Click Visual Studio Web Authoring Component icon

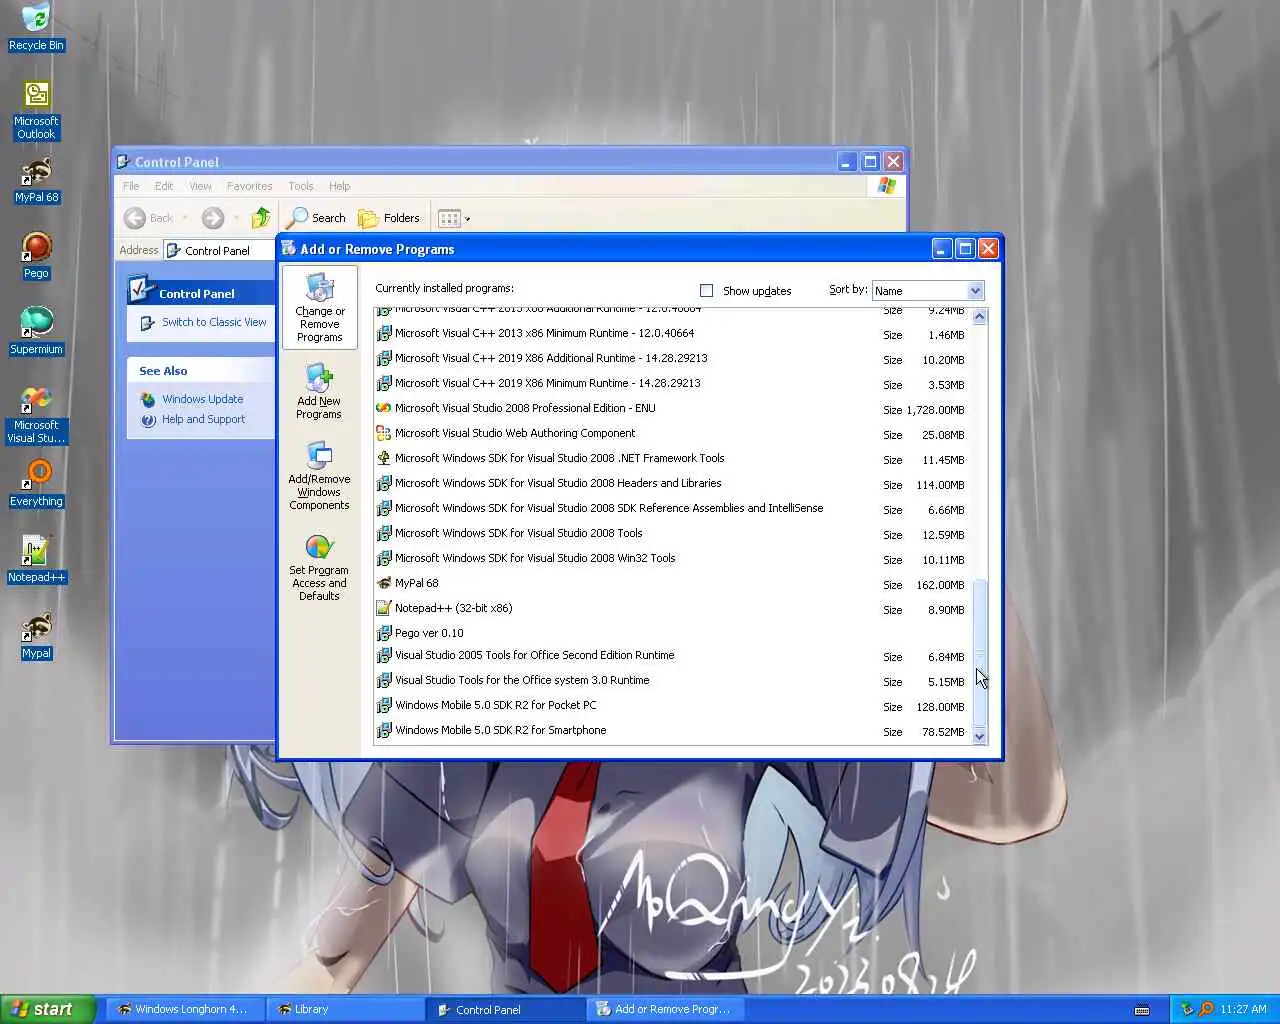point(383,433)
